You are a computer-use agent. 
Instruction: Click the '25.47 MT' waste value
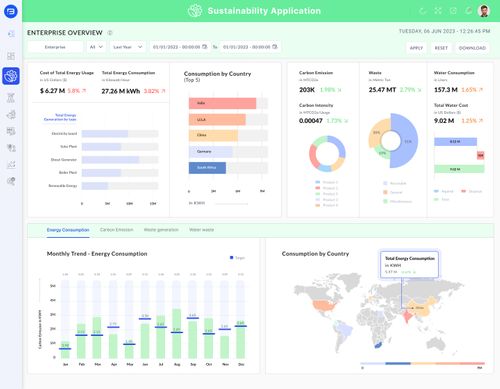click(382, 90)
